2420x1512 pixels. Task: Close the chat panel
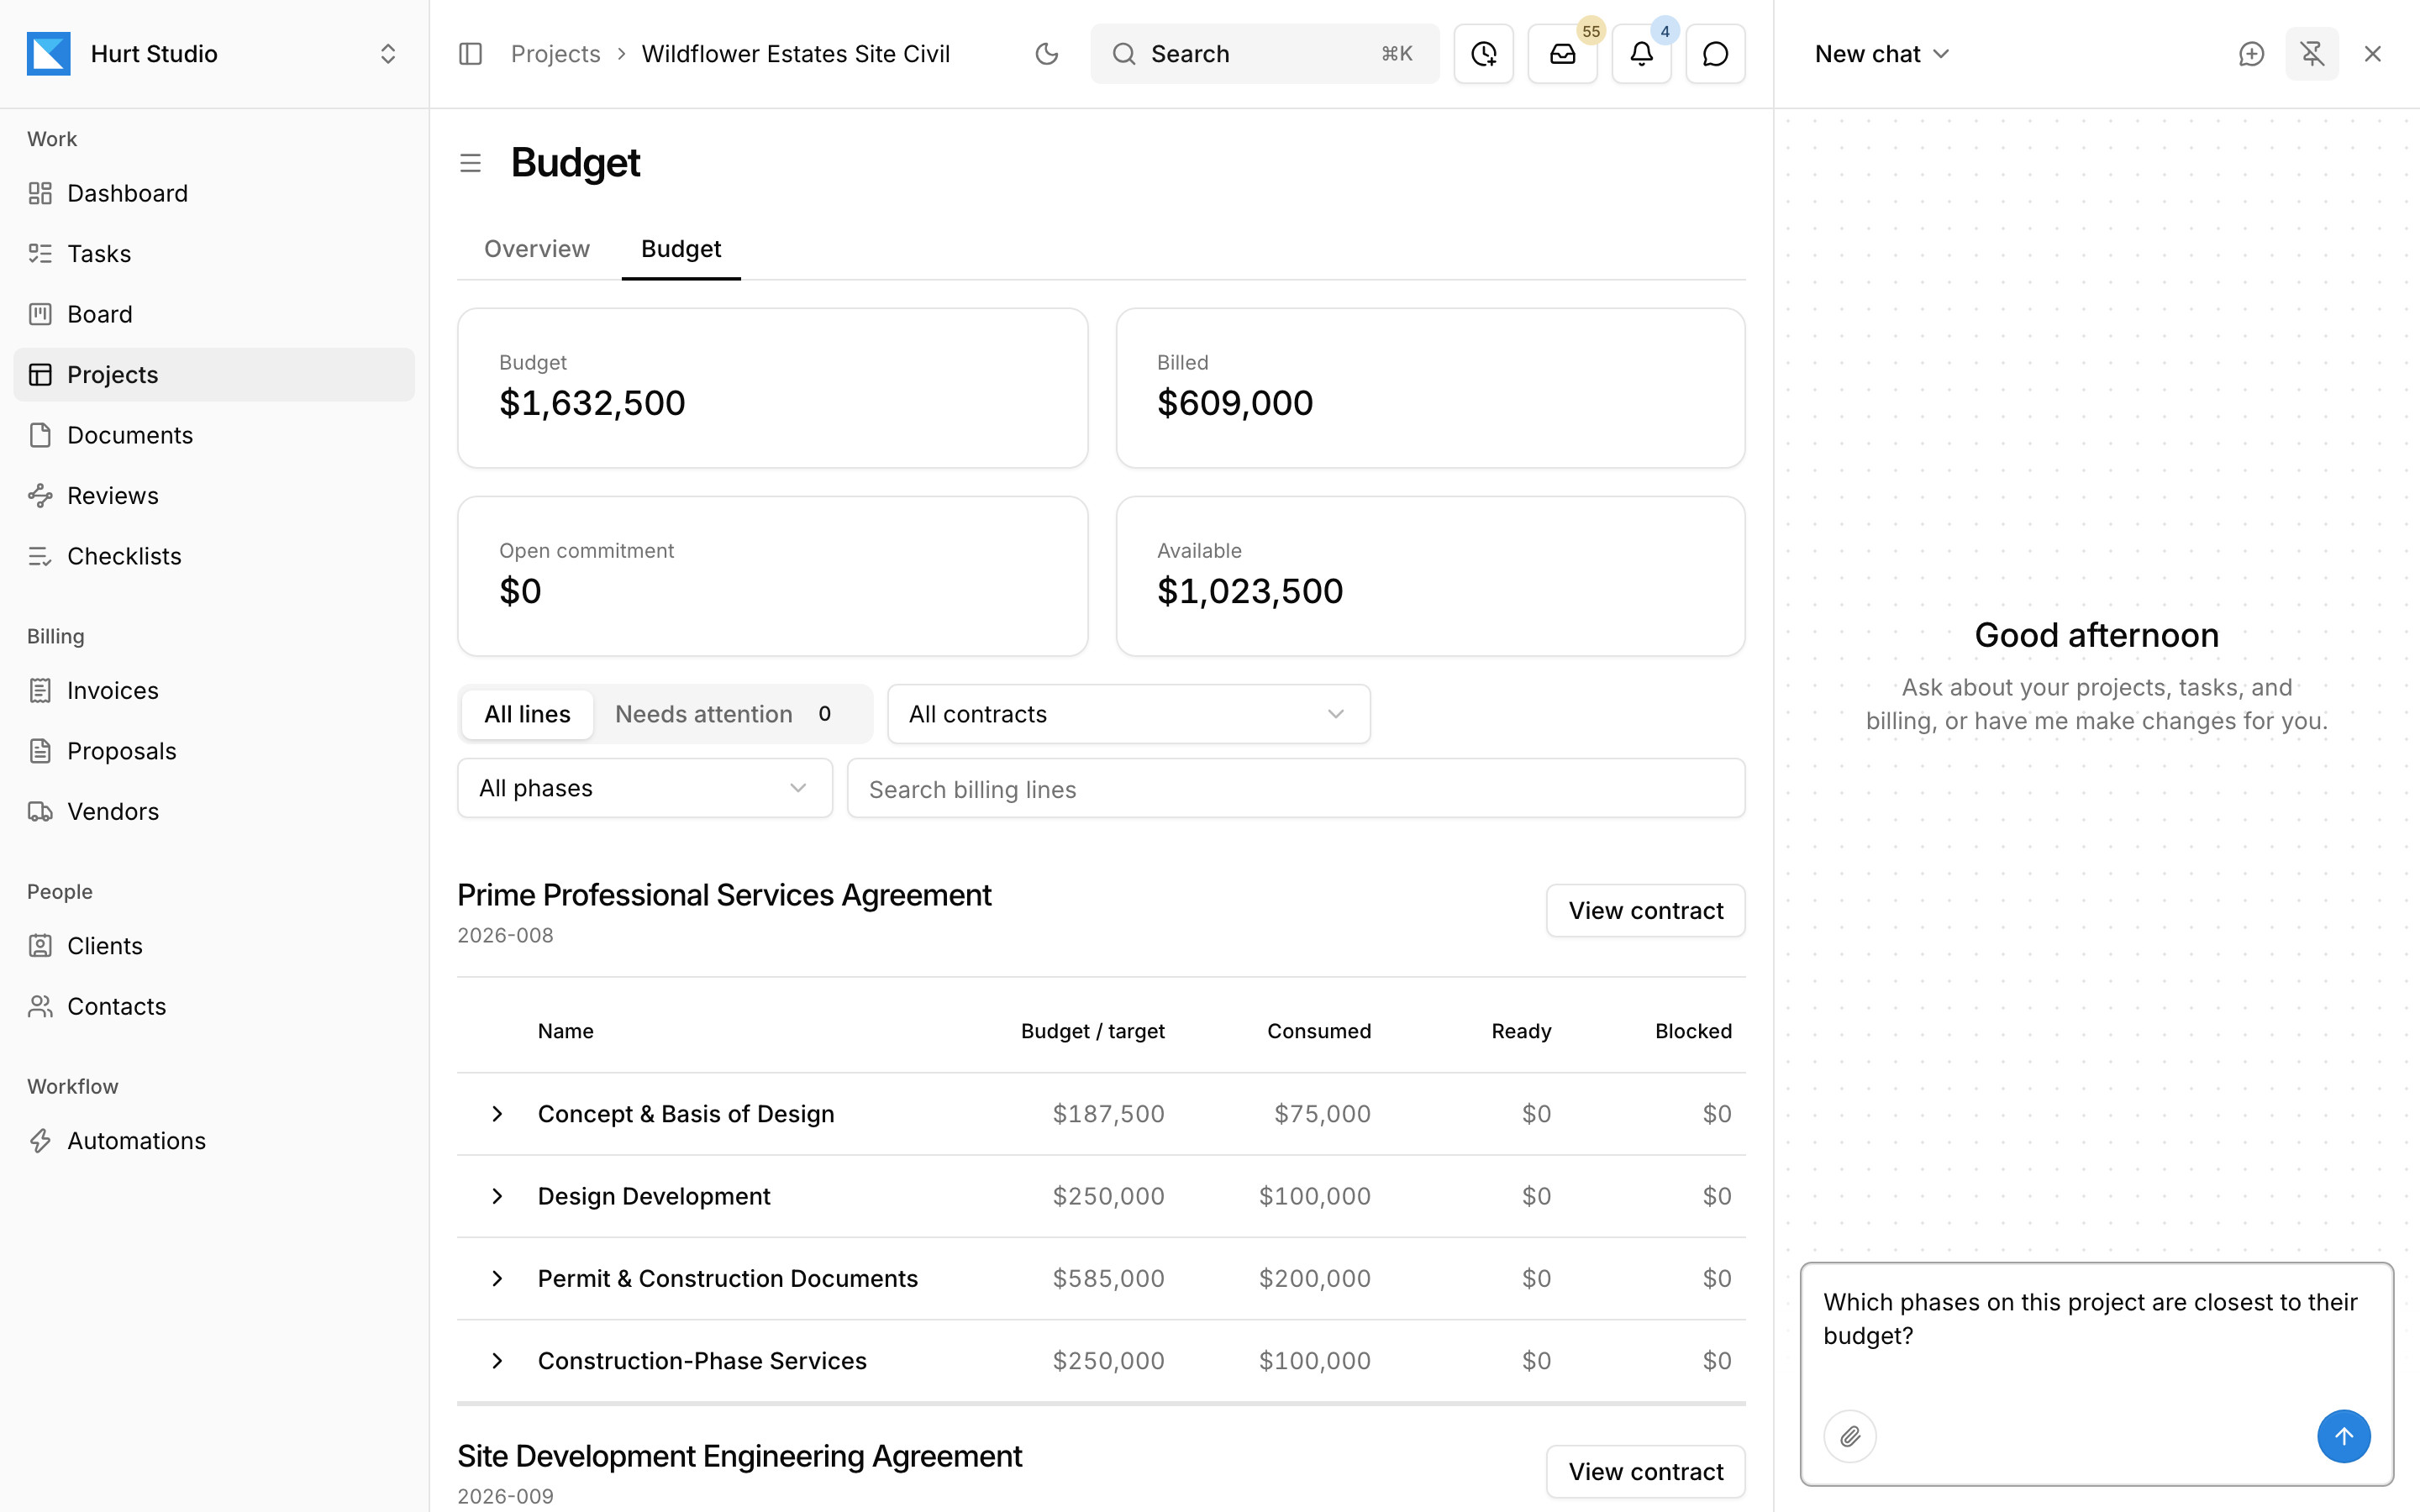(2372, 54)
